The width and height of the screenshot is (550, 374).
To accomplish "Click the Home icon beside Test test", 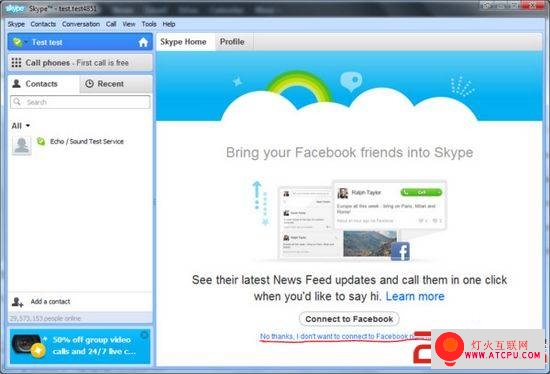I will (x=143, y=42).
